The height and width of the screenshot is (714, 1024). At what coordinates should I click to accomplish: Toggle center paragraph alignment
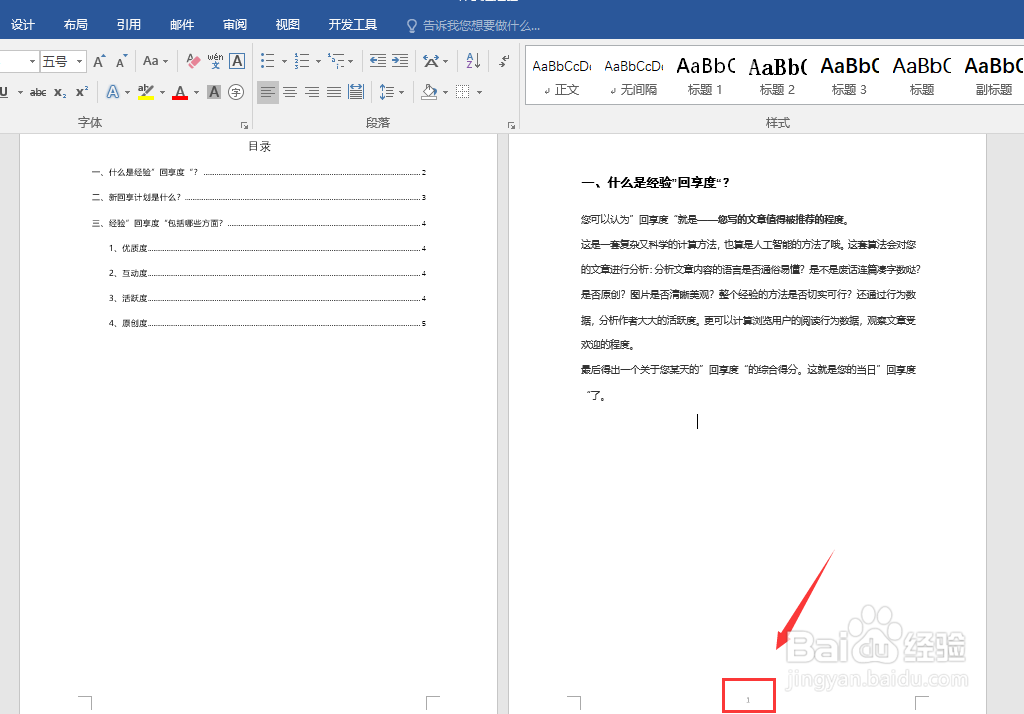coord(289,91)
